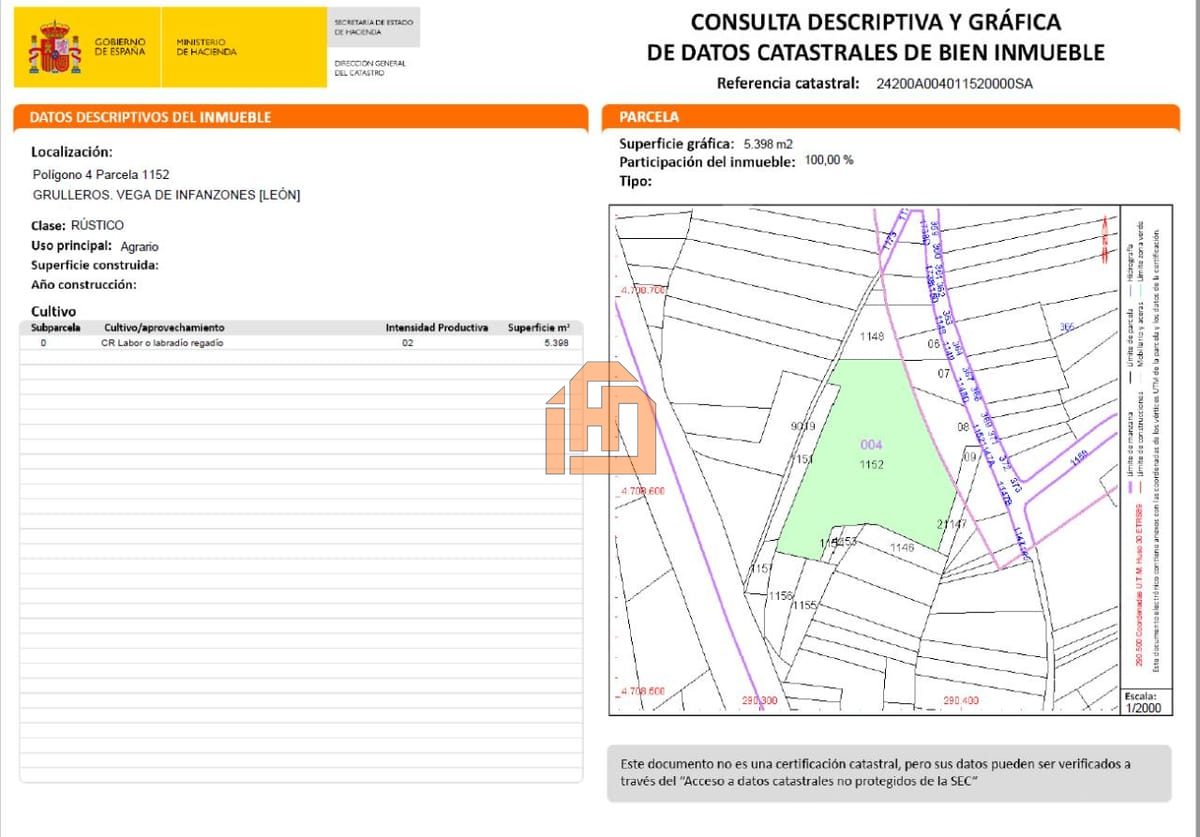Click the class value "RÚSTICO"
The height and width of the screenshot is (837, 1200).
pyautogui.click(x=97, y=225)
